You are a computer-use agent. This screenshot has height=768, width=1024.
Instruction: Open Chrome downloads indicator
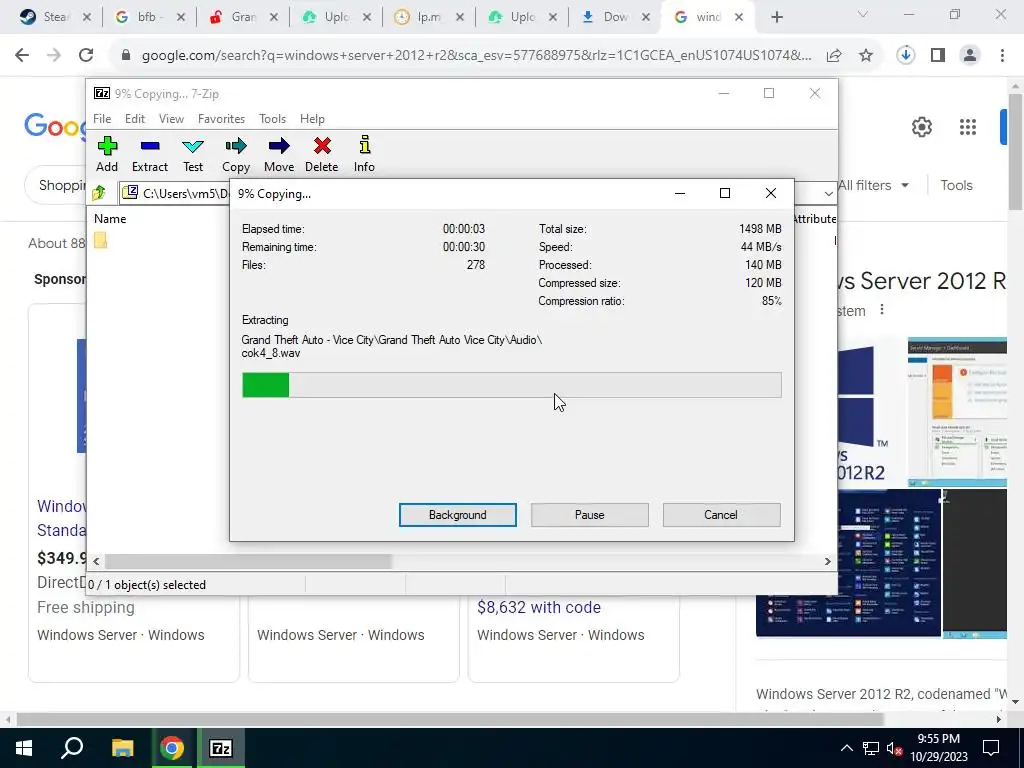point(906,56)
